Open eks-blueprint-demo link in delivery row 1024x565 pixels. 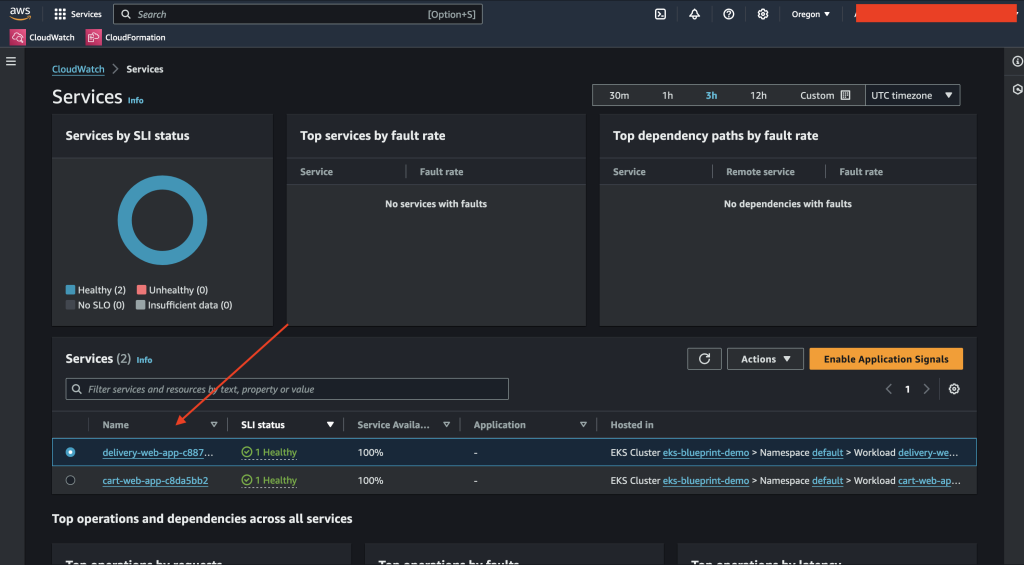(x=705, y=452)
